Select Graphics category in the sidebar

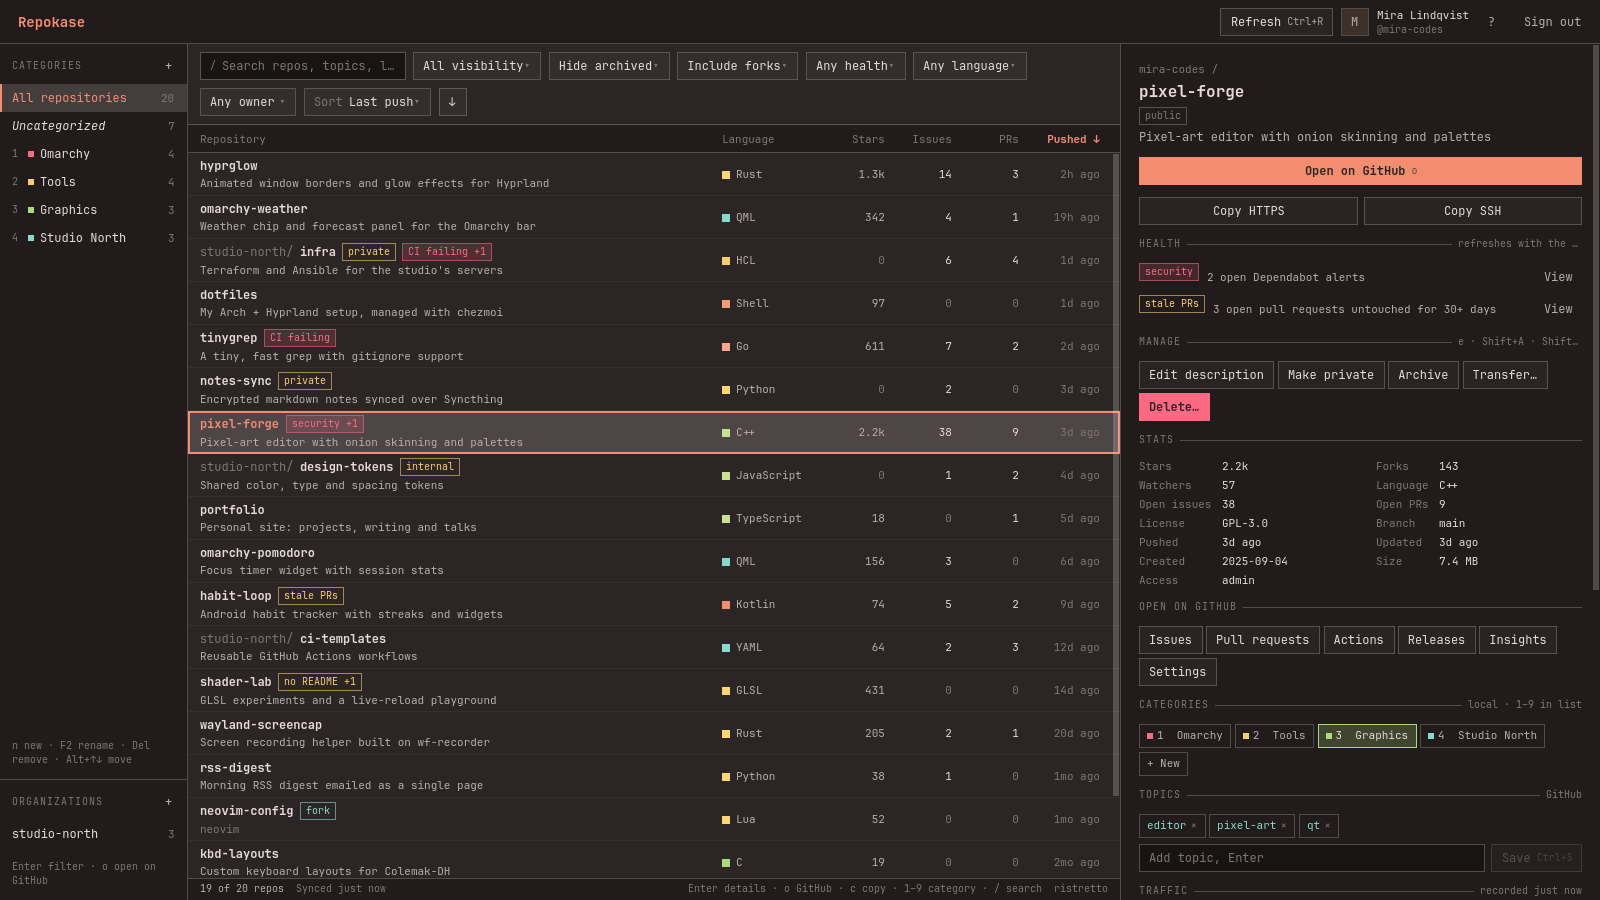tap(94, 210)
